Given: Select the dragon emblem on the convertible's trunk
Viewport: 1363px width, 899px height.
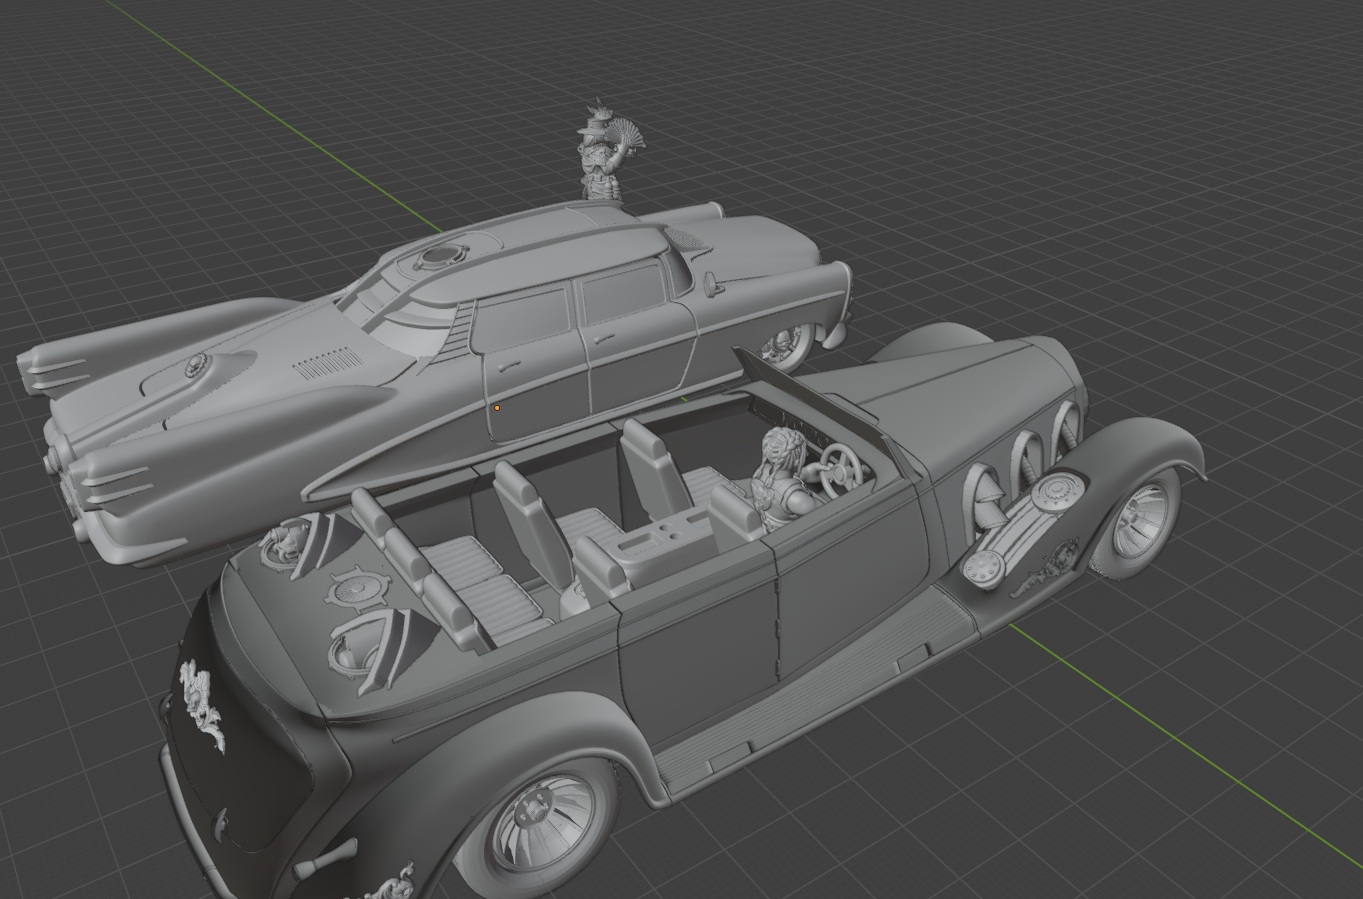Looking at the screenshot, I should point(204,707).
